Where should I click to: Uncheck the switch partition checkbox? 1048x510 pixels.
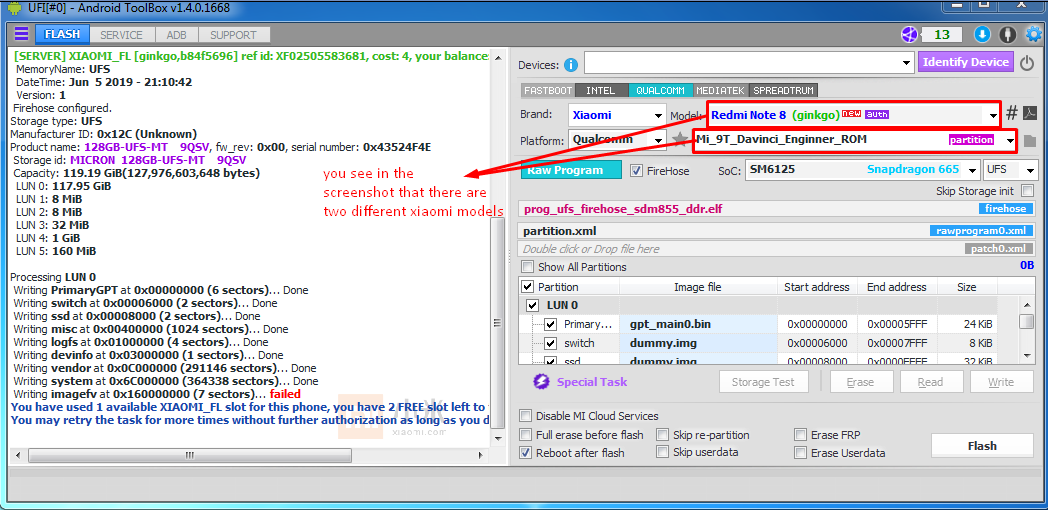(x=551, y=344)
